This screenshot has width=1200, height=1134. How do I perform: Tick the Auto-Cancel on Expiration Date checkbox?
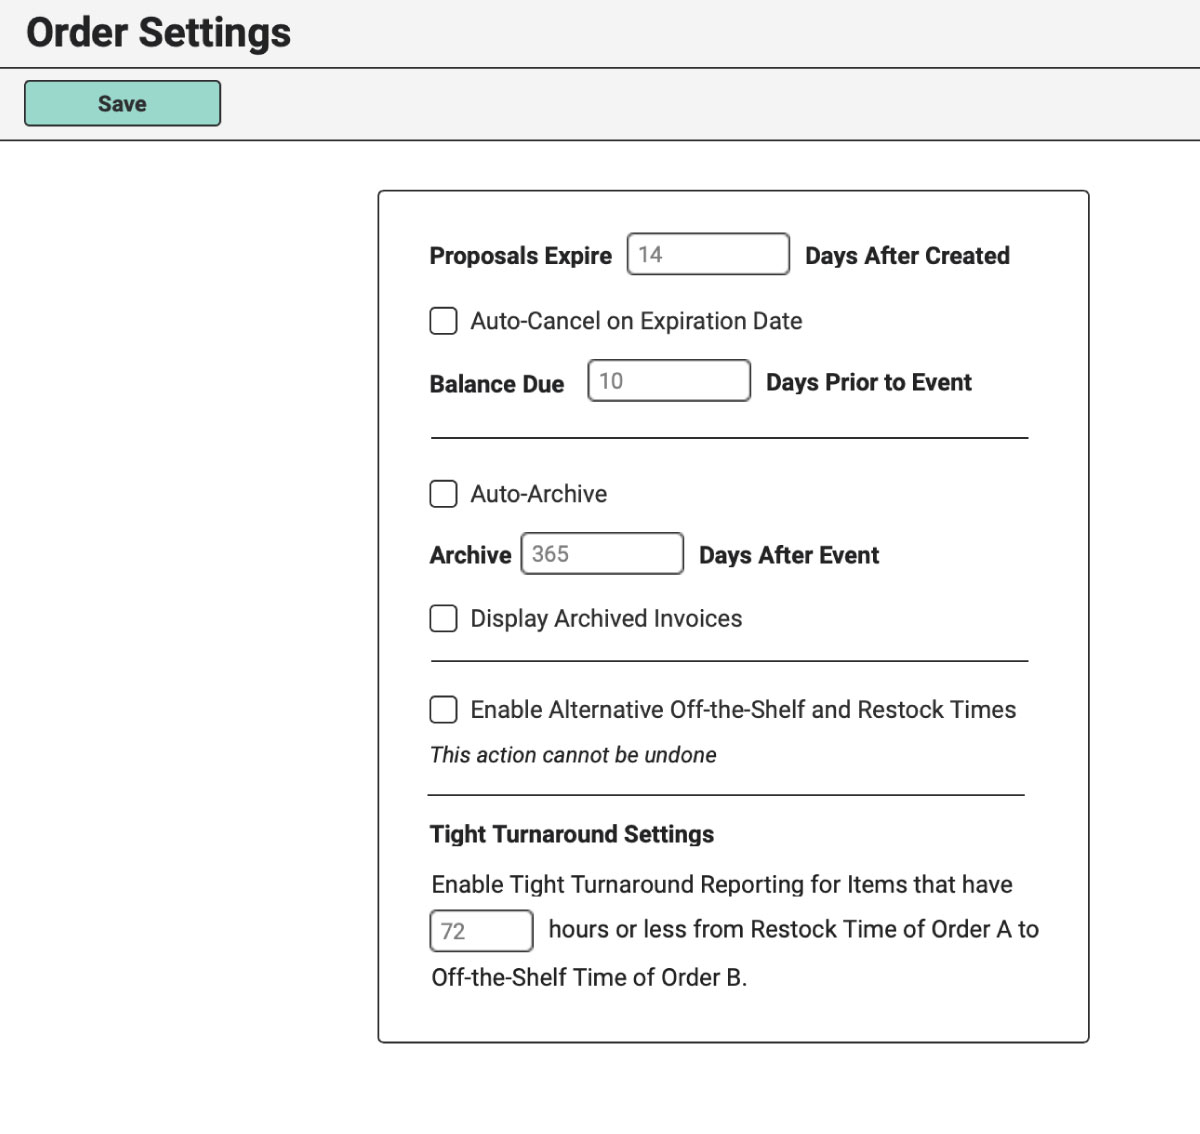coord(443,321)
